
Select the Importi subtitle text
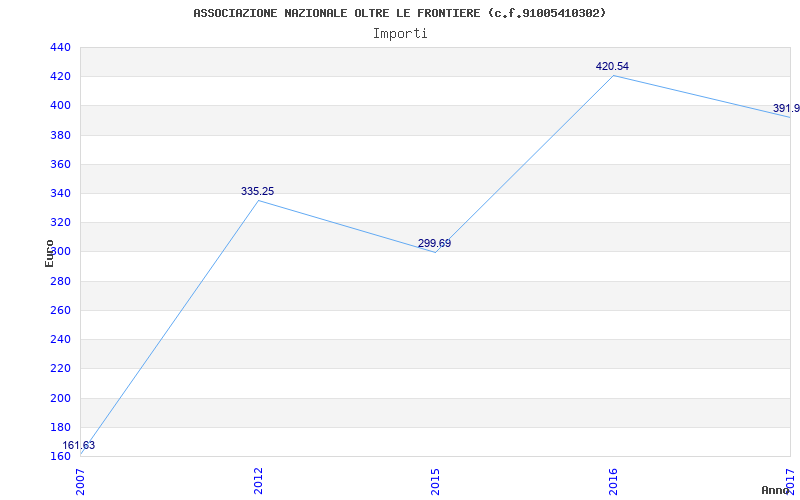pyautogui.click(x=399, y=34)
